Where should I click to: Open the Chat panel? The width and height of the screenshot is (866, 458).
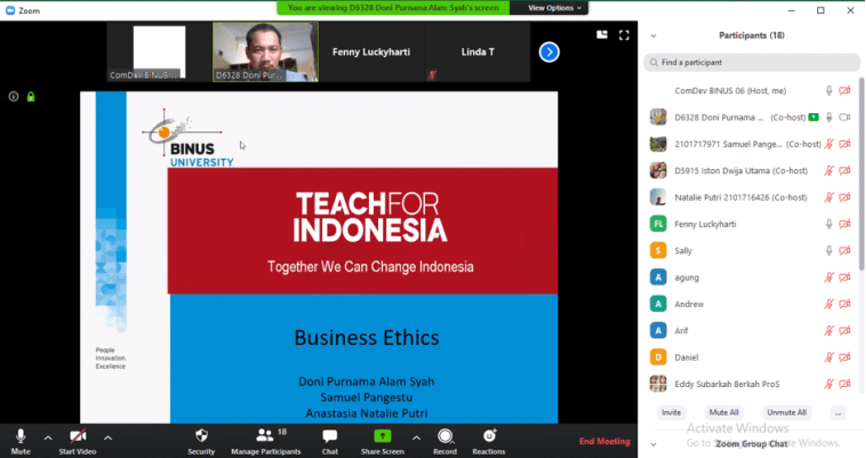330,441
